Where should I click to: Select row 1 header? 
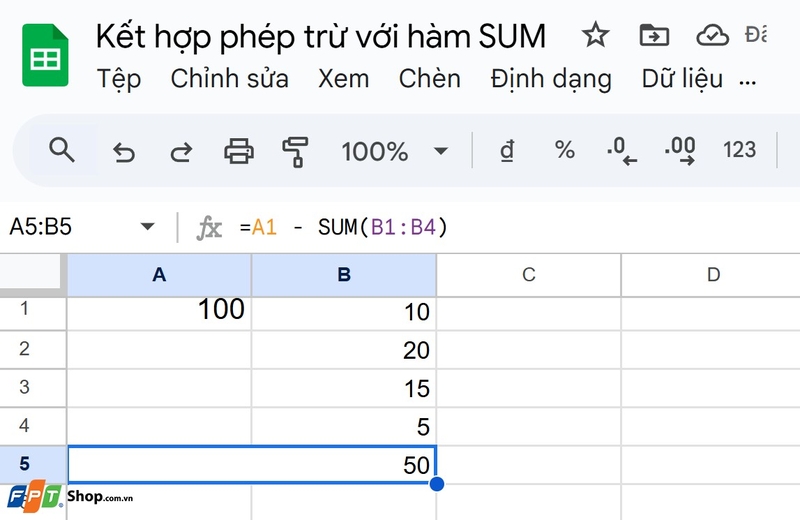point(33,313)
